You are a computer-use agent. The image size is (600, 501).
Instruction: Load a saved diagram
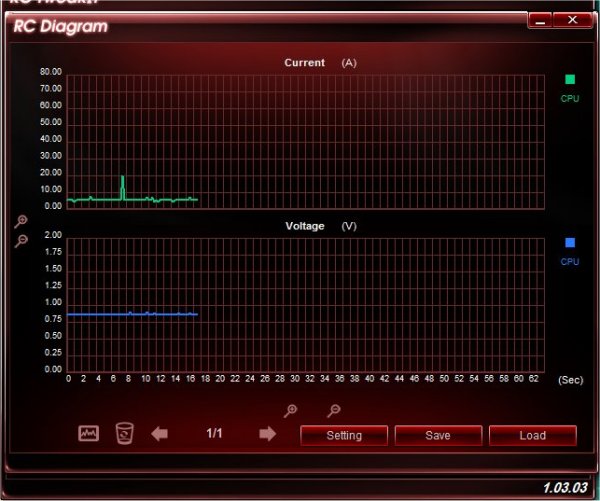[x=533, y=435]
